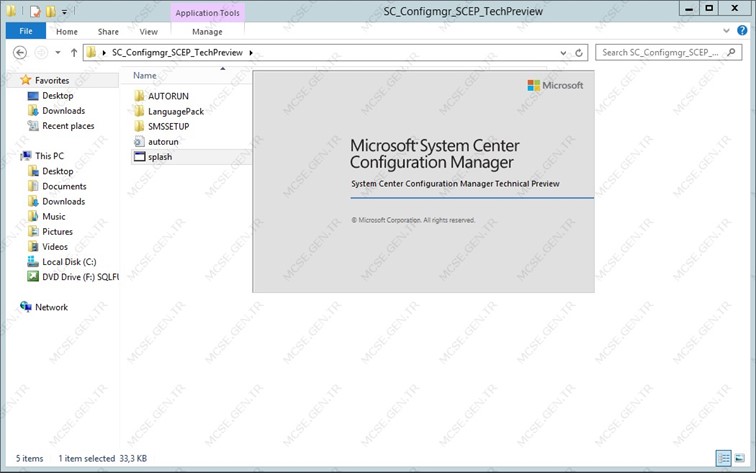This screenshot has width=756, height=473.
Task: Expand breadcrumb arrow after SC_Configmgr_SCEP_TechPreview
Action: tap(251, 53)
